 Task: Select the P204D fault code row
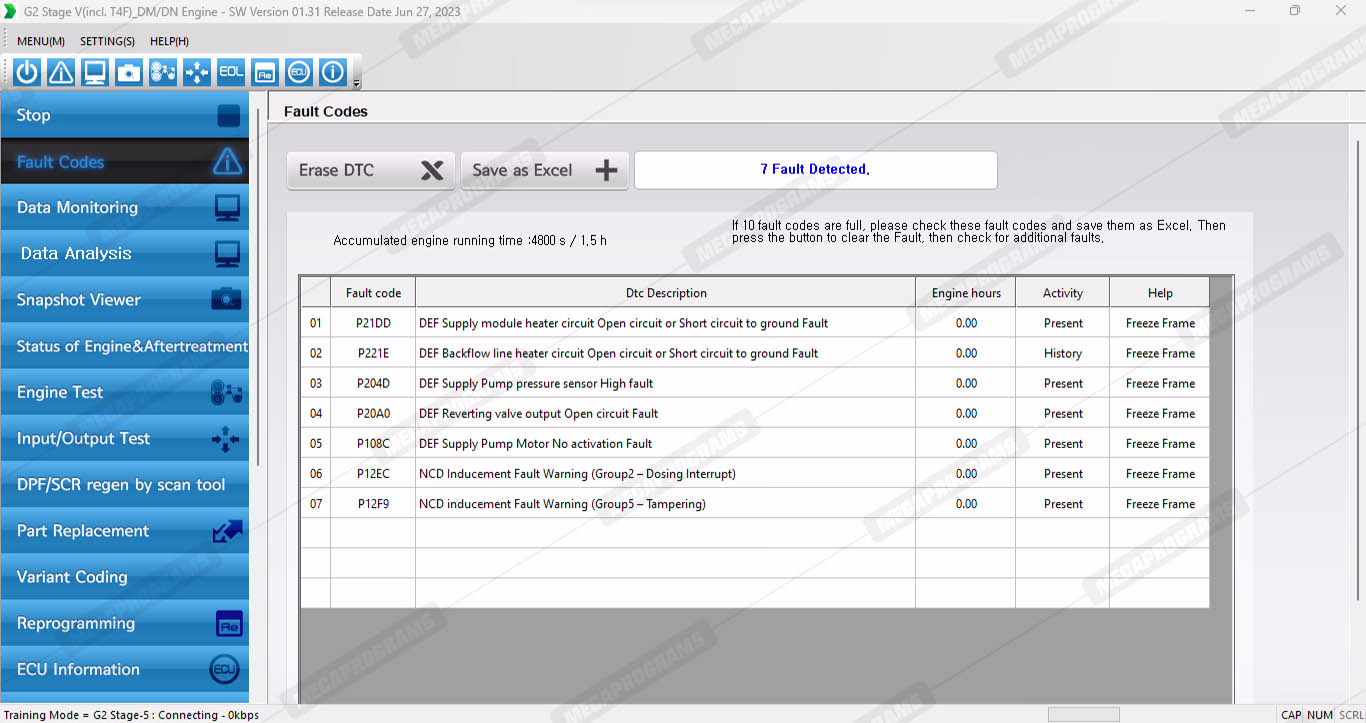[x=372, y=383]
